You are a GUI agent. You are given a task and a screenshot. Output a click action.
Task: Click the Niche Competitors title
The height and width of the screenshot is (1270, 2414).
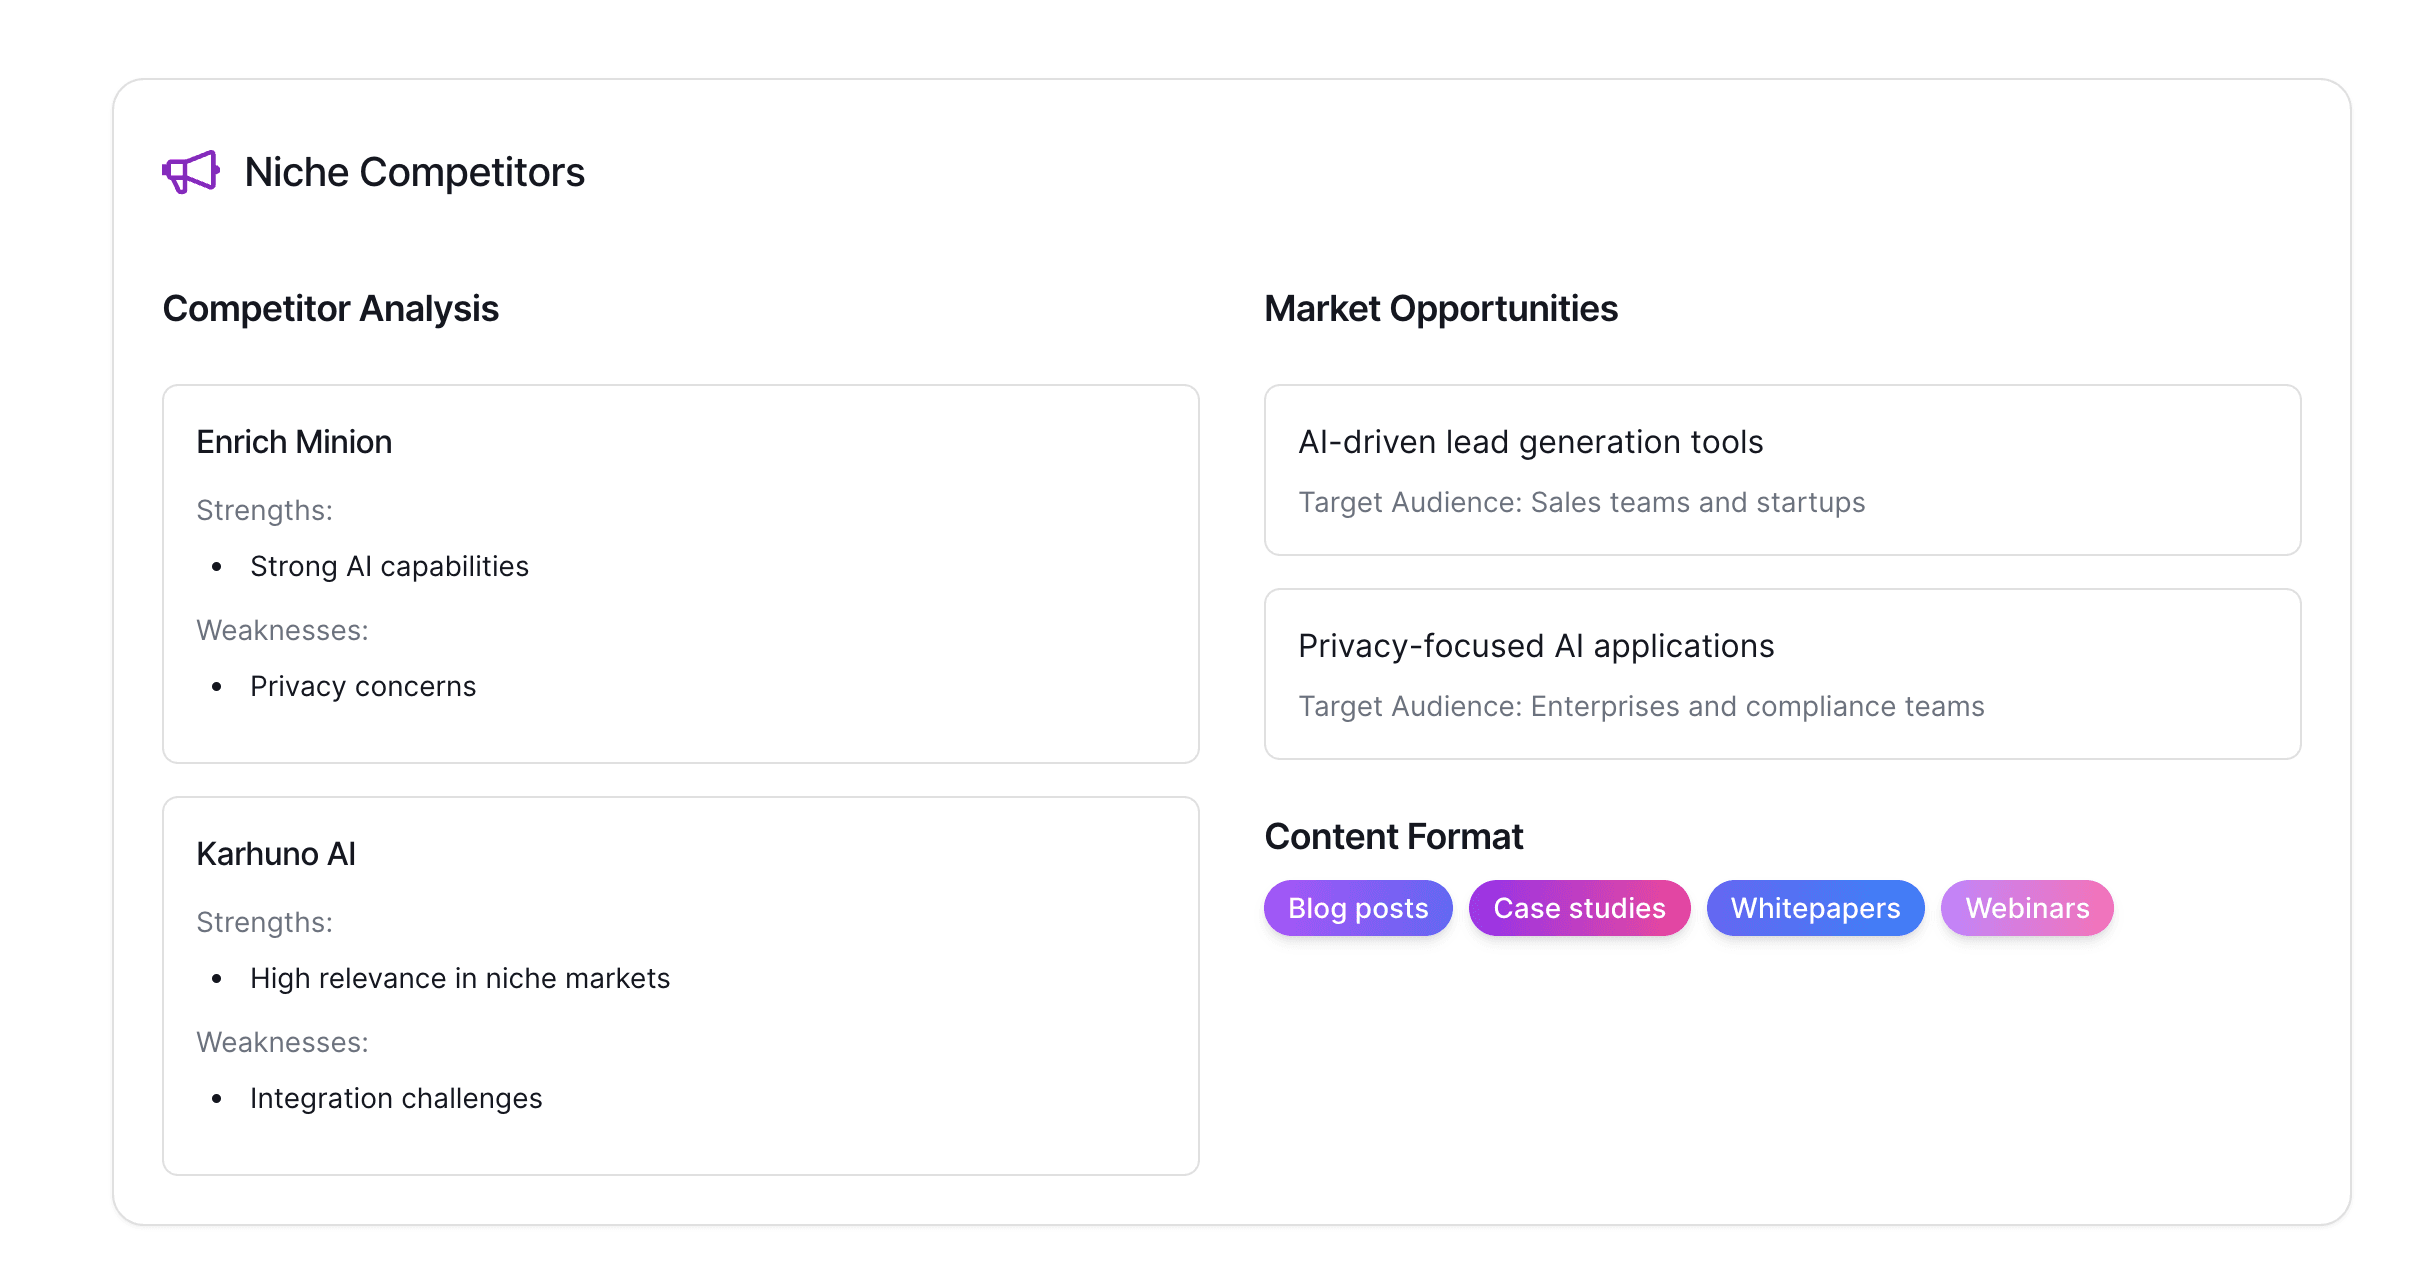[x=414, y=172]
